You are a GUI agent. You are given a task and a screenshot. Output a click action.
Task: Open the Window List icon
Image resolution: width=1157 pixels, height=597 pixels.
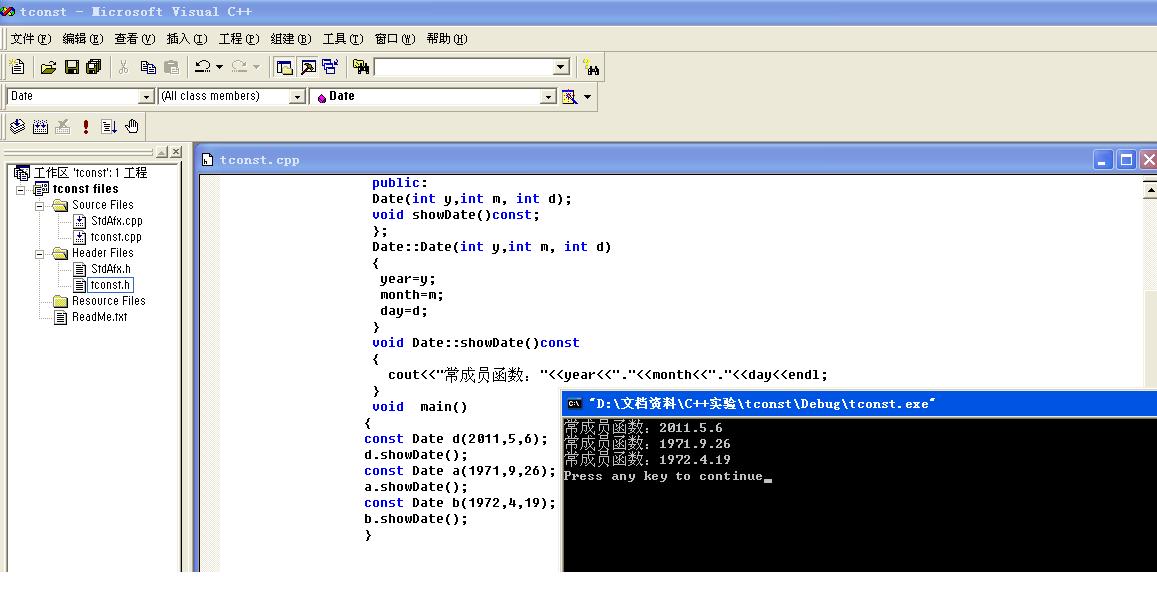pos(330,67)
